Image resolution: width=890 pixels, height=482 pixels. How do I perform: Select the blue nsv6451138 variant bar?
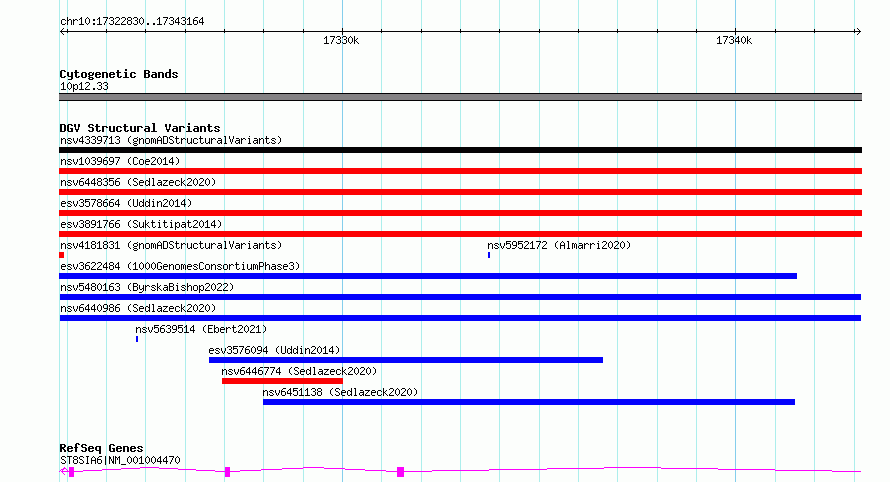529,402
